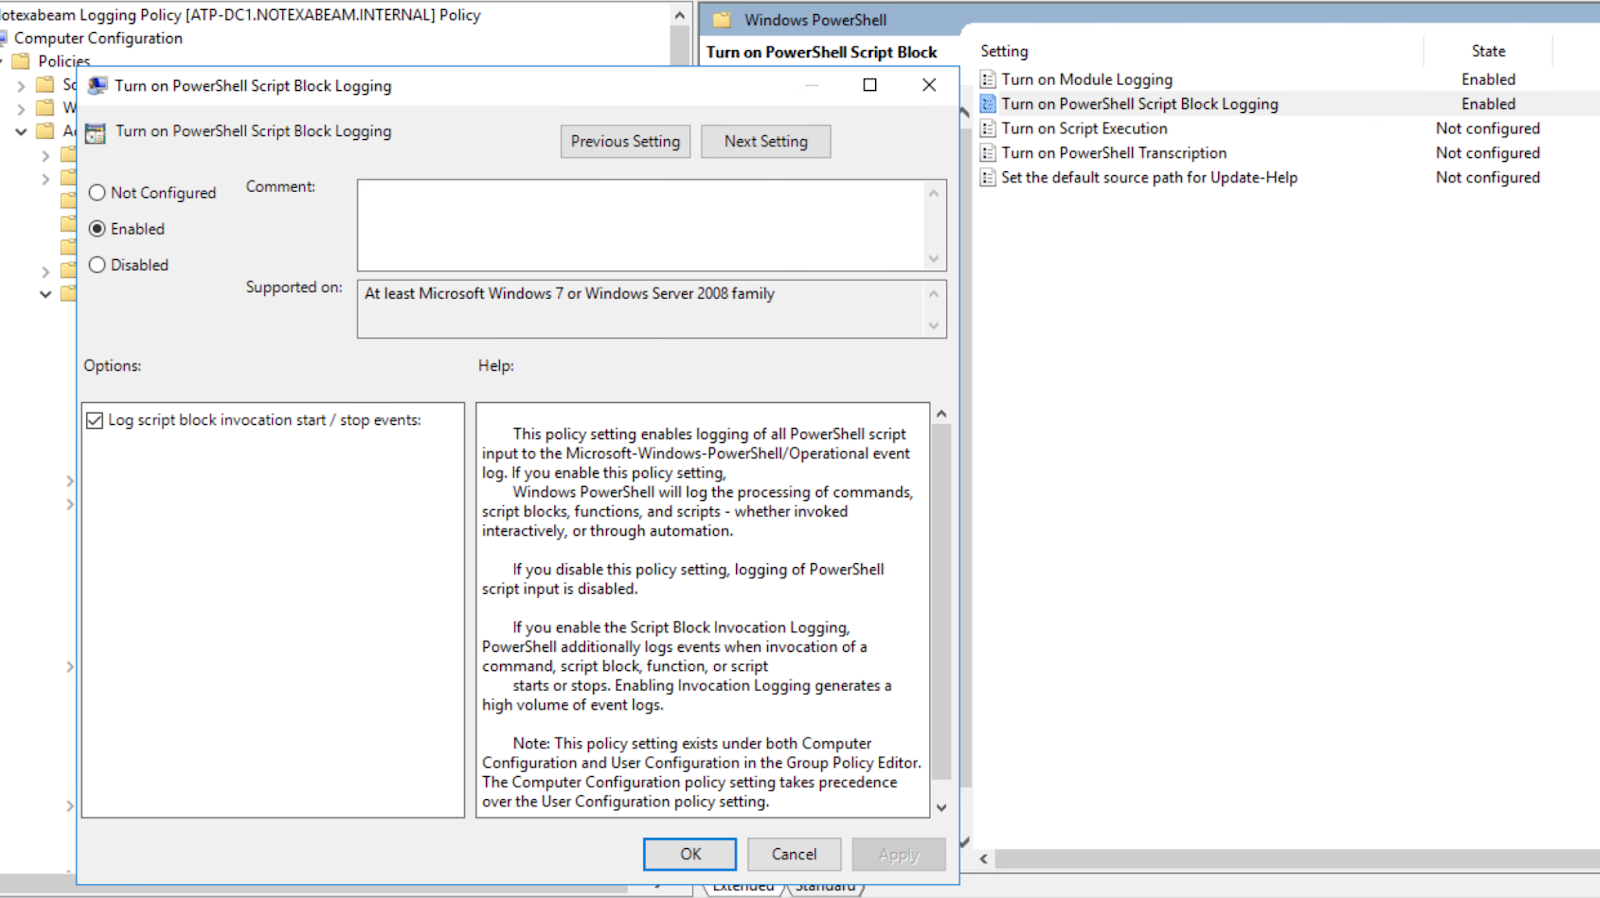Collapse the expanded A-folder under Policies
Screen dimensions: 1600x898
(x=21, y=131)
